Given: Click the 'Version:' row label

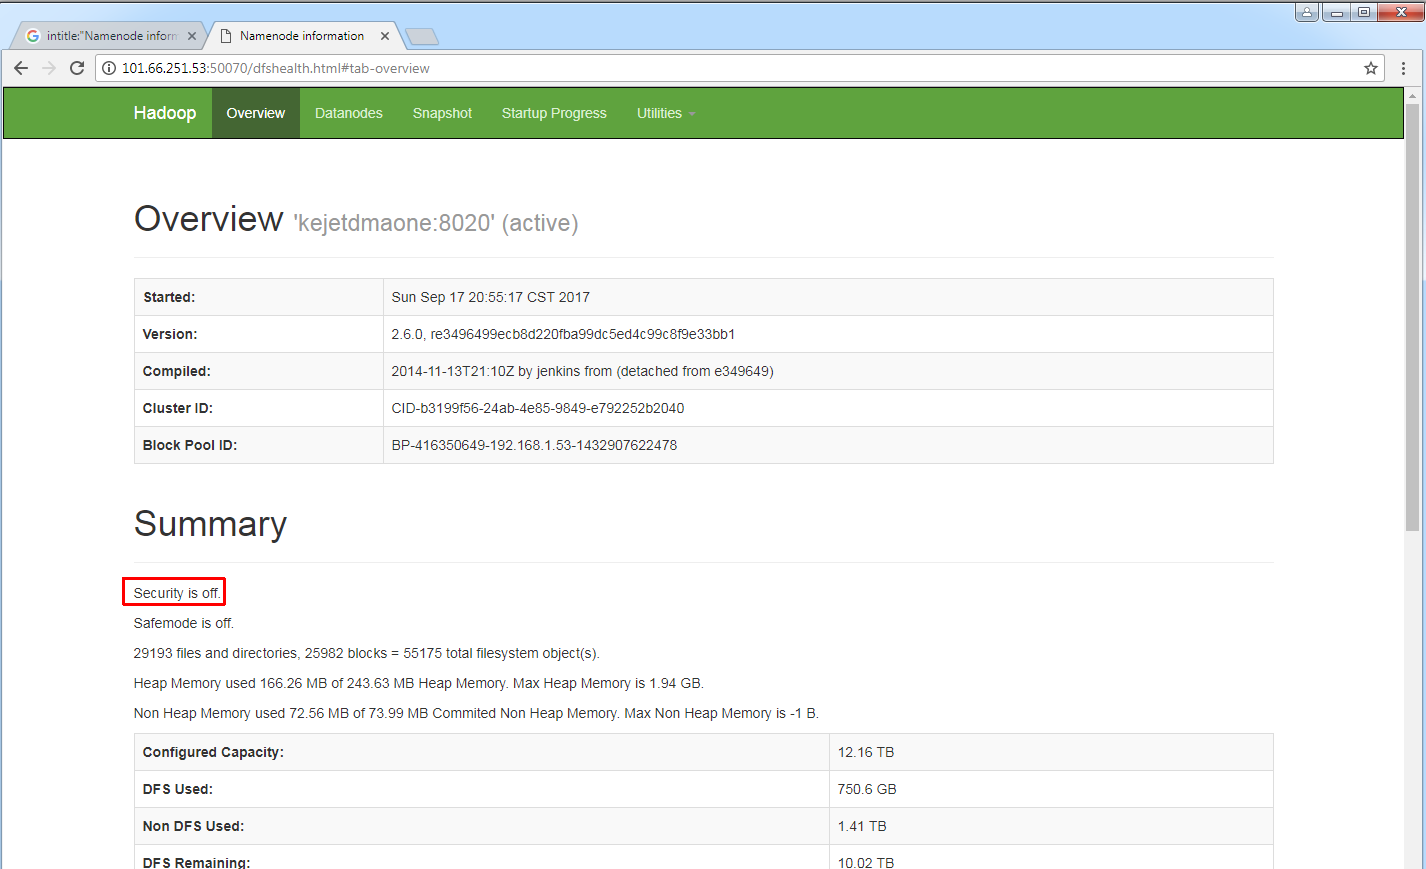Looking at the screenshot, I should coord(170,334).
